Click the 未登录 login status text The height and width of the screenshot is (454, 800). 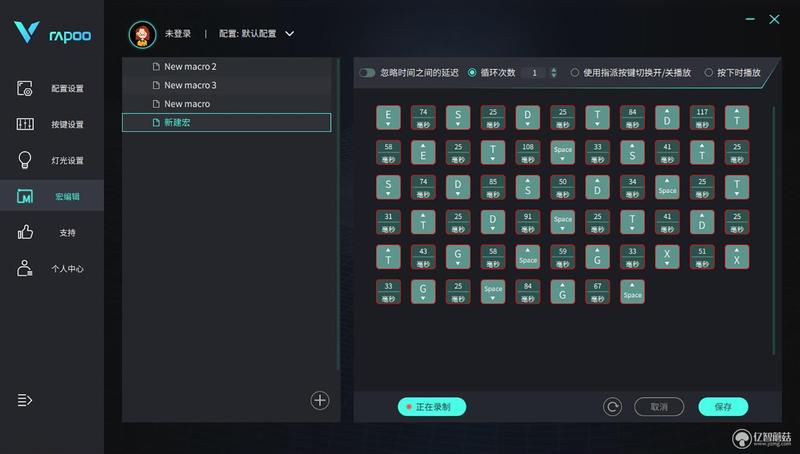click(x=178, y=34)
